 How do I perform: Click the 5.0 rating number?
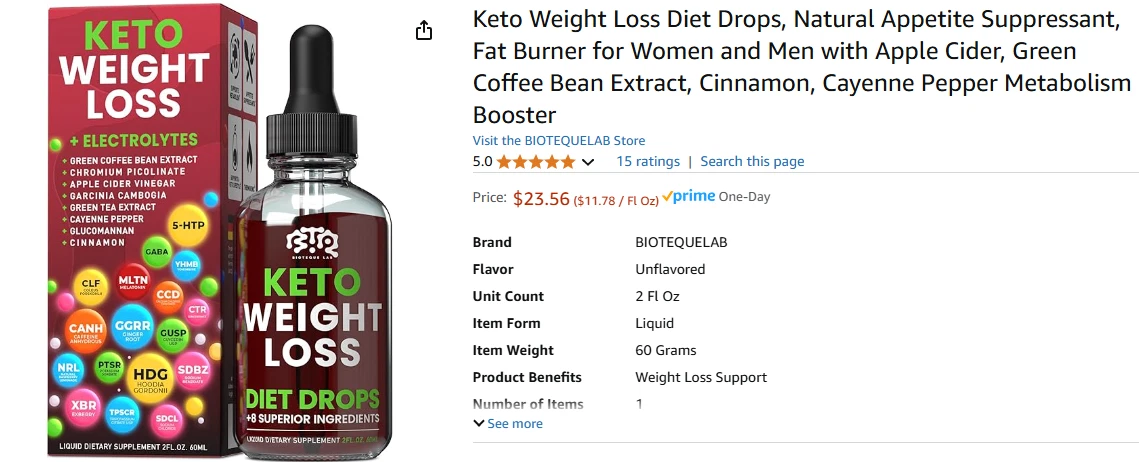(x=482, y=162)
